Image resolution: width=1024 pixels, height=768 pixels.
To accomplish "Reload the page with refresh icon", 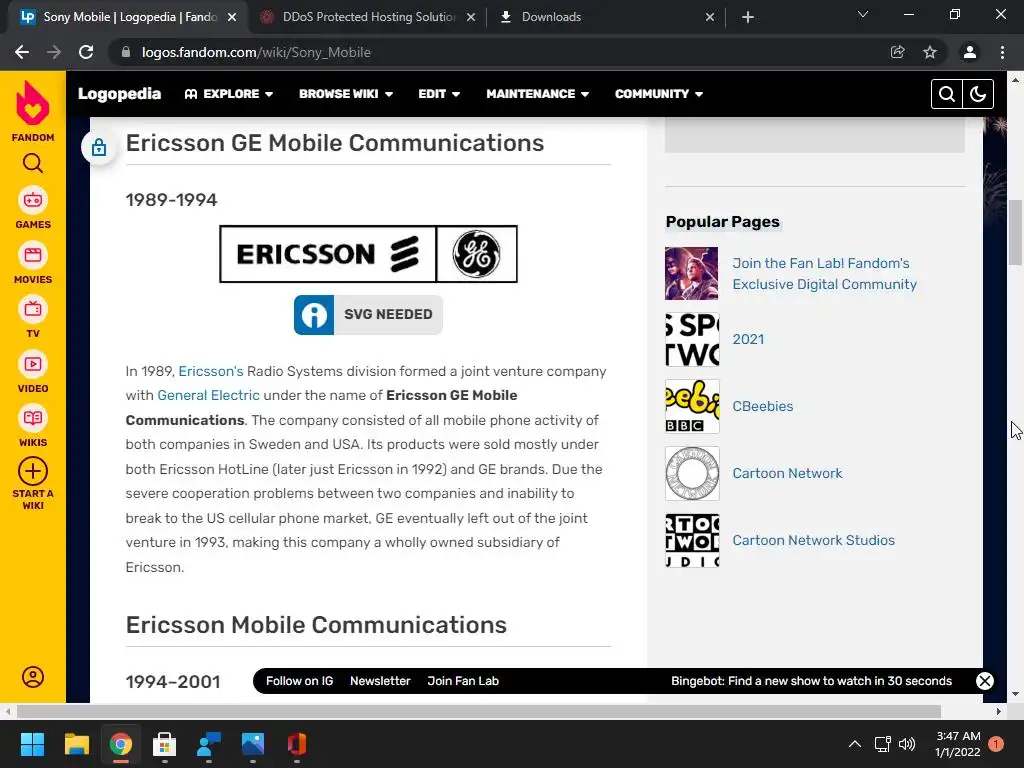I will coord(86,52).
